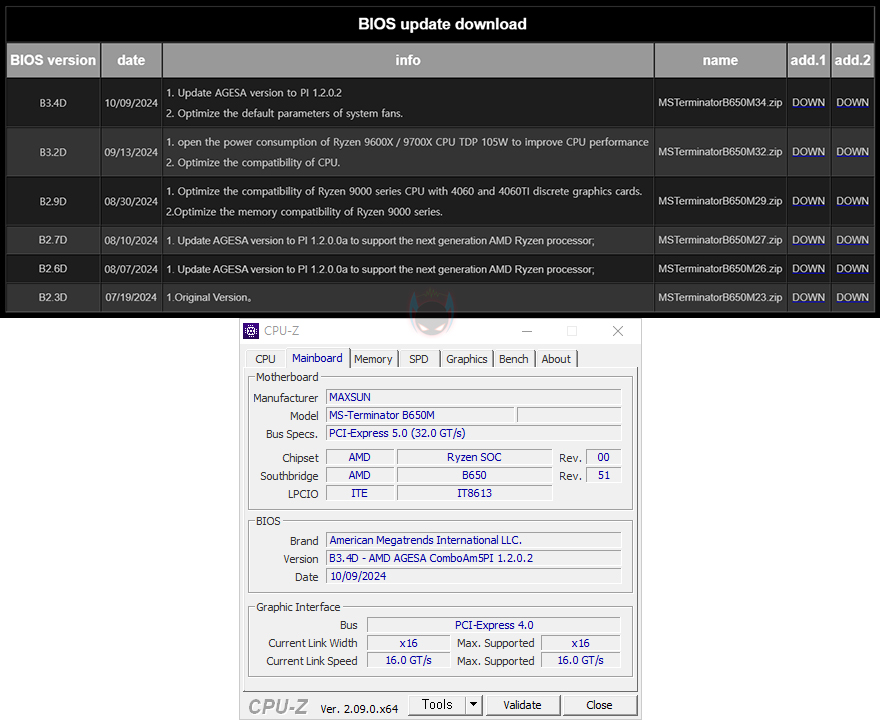This screenshot has width=880, height=720.
Task: Select the SPD tab
Action: (419, 359)
